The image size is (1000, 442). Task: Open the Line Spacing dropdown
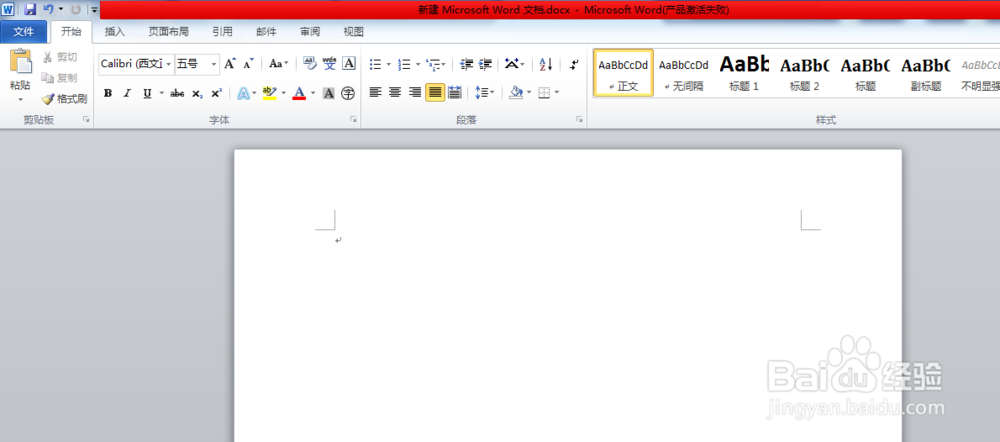(x=483, y=93)
